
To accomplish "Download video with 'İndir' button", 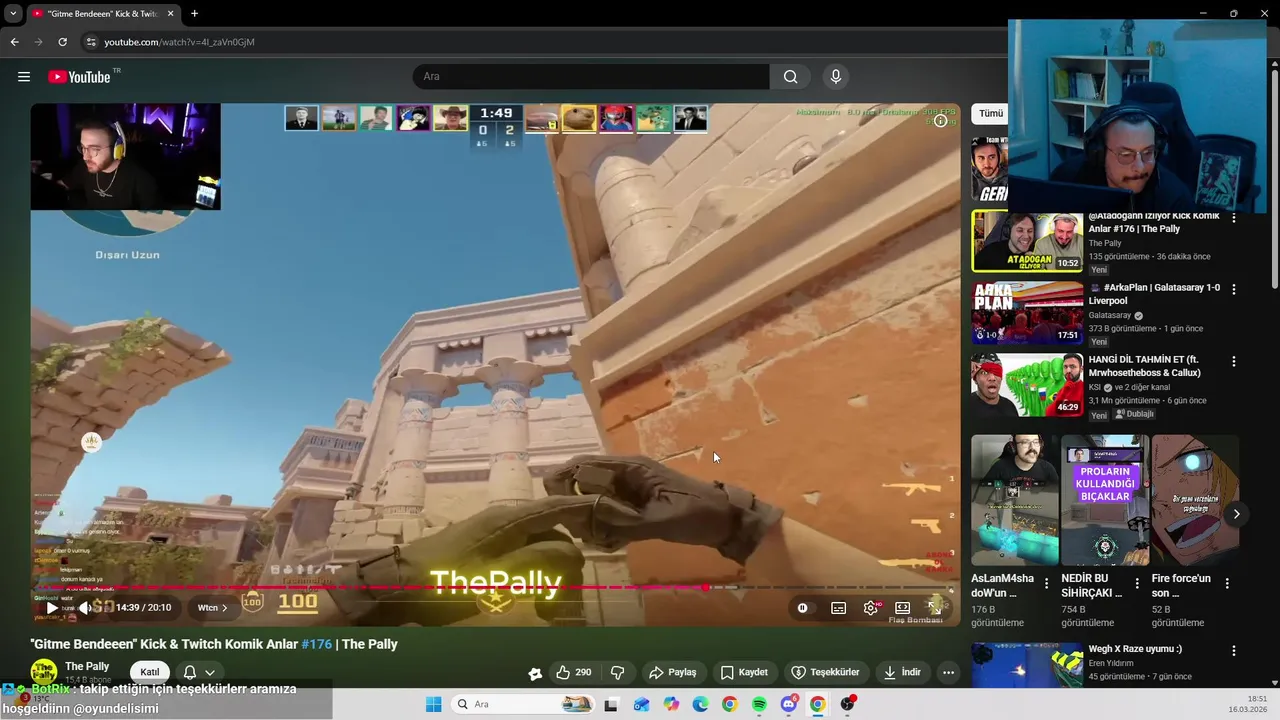I will pos(902,672).
